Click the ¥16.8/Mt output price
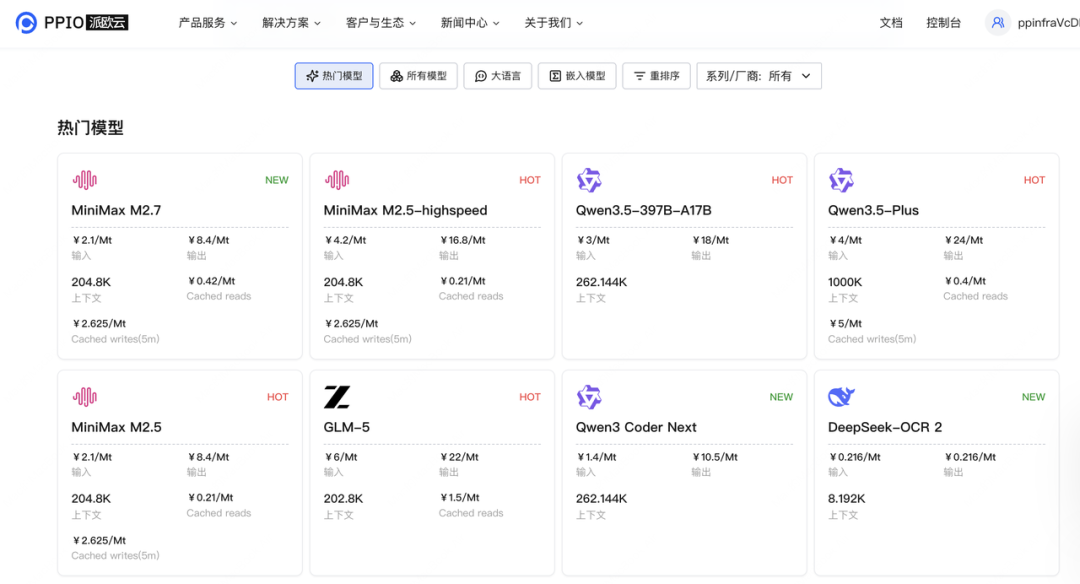Viewport: 1080px width, 584px height. pyautogui.click(x=463, y=240)
